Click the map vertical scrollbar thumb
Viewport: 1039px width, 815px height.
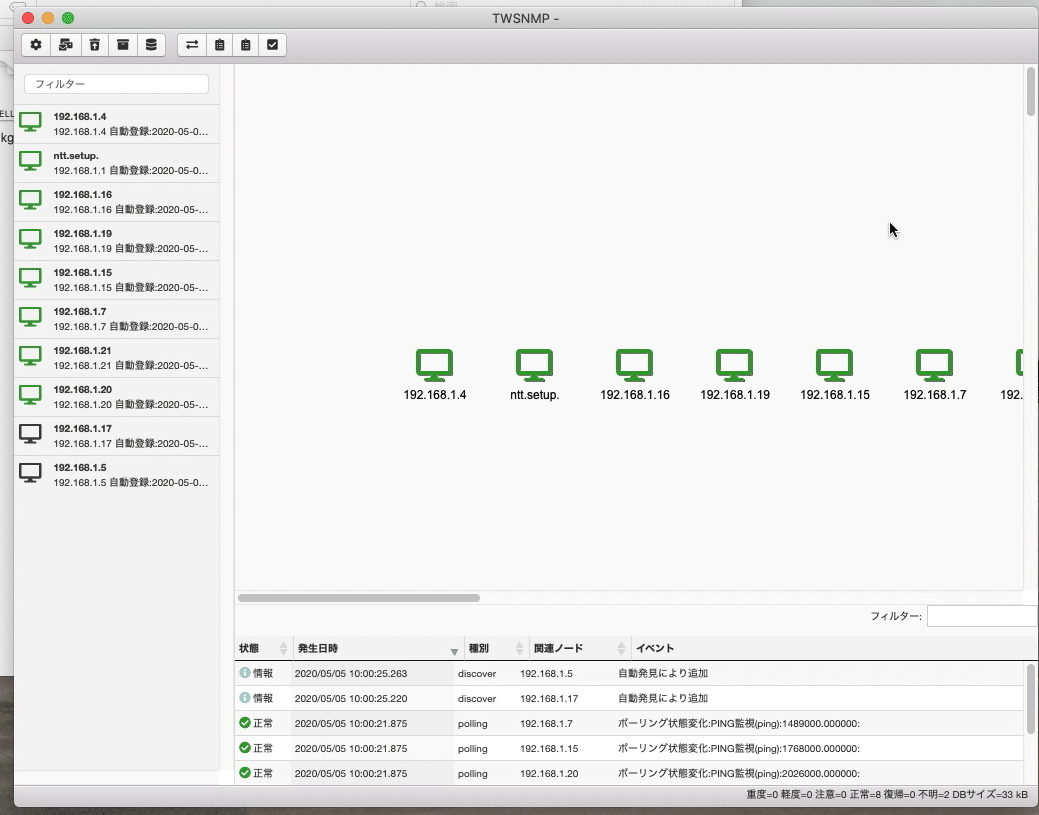[1030, 91]
